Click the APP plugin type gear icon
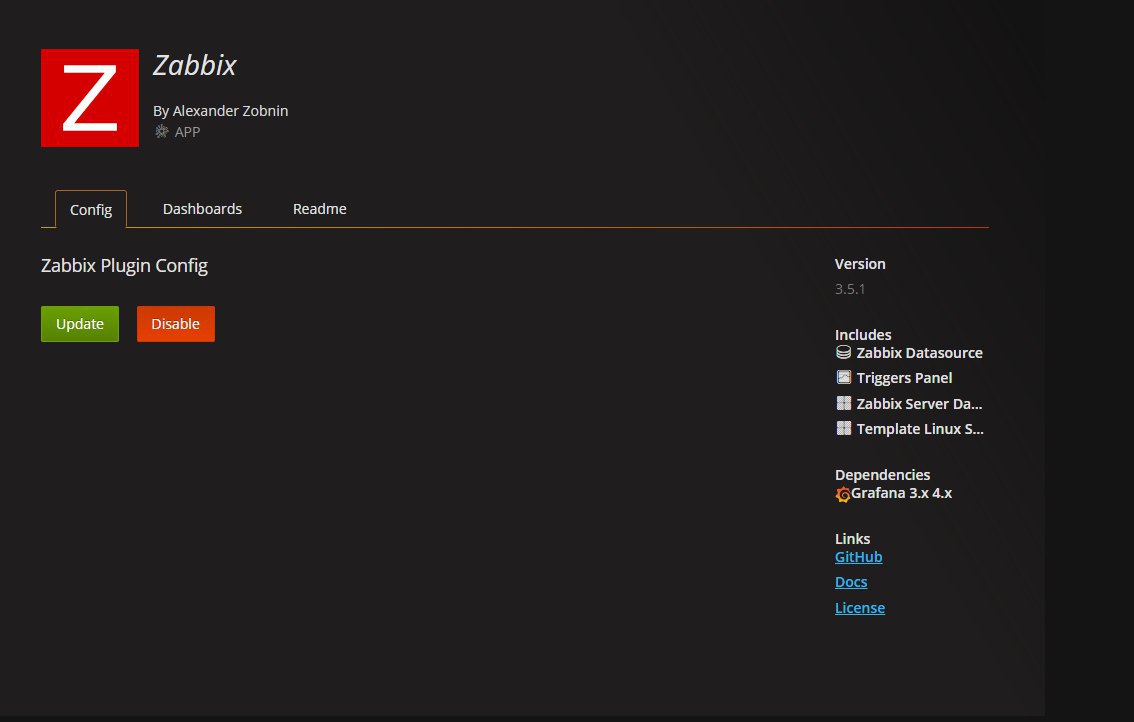 coord(161,132)
